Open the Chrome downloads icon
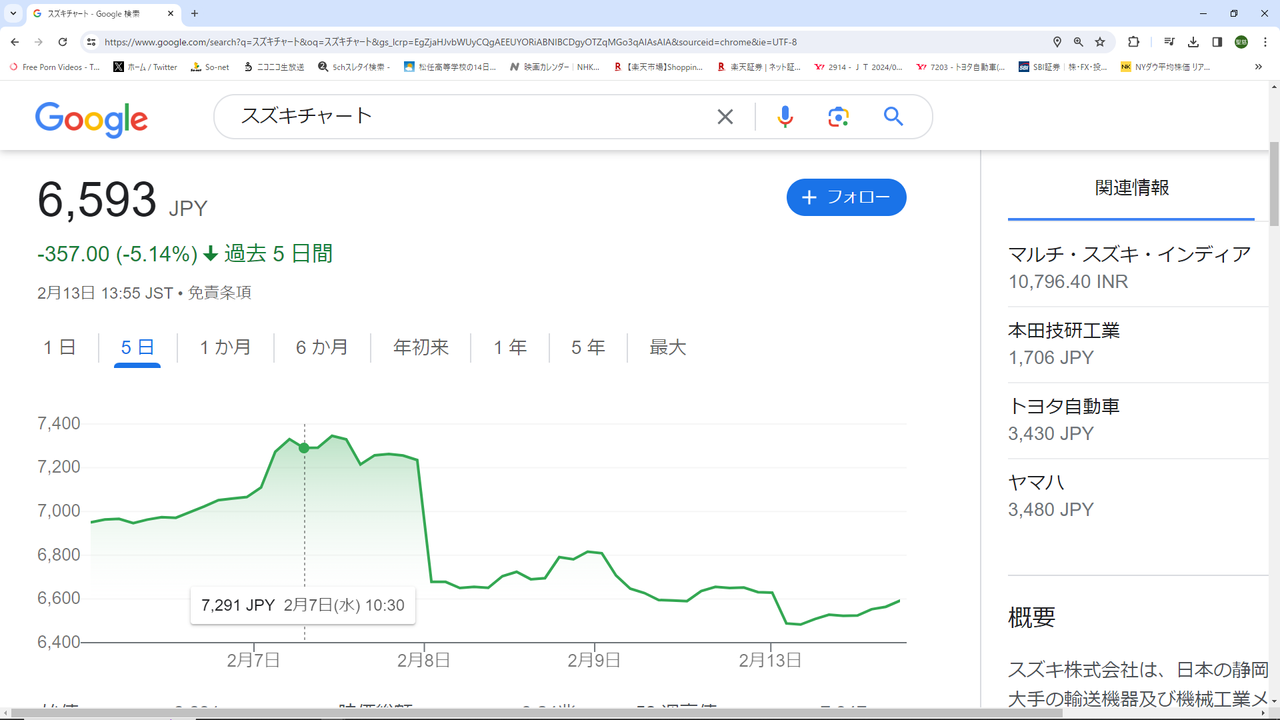1280x720 pixels. [x=1193, y=42]
